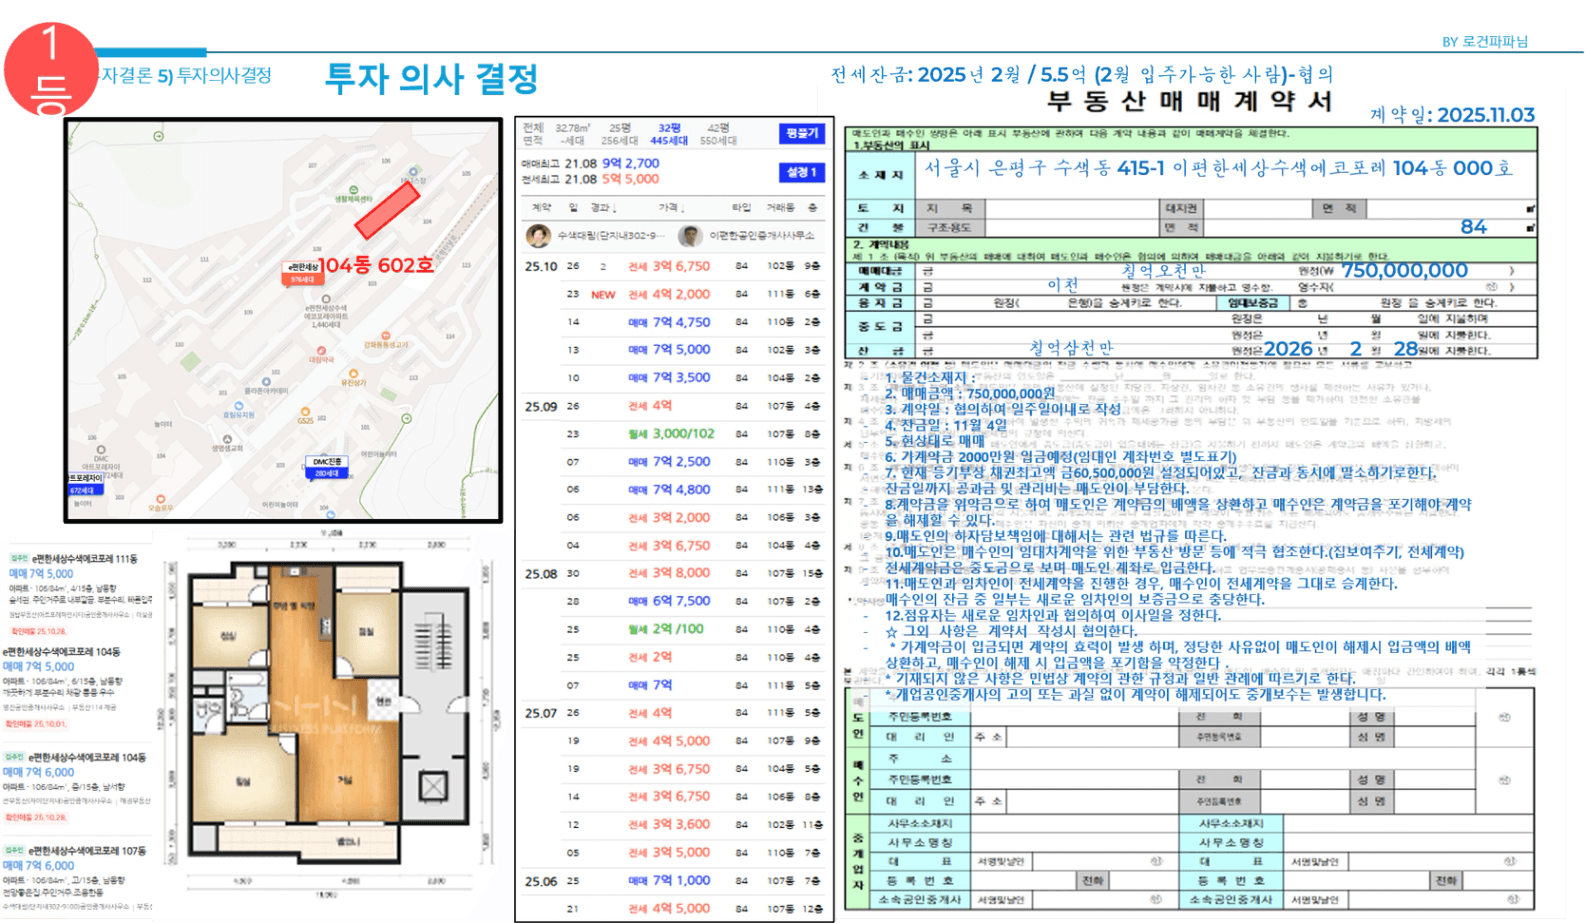Click the blue button beside the 42평 tab
Screen dimensions: 1585x923
[x=802, y=133]
